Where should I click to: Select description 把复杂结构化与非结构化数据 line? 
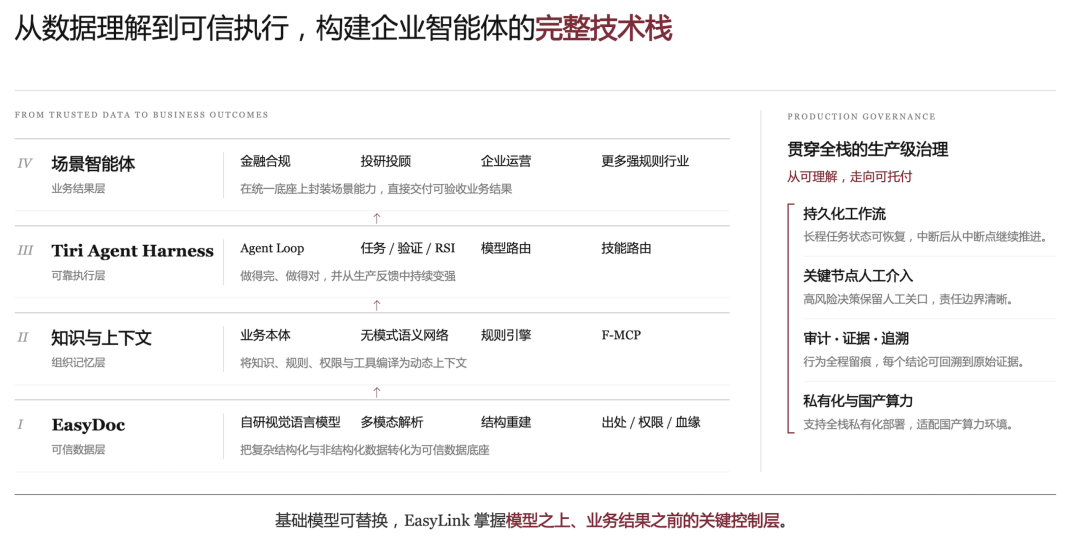[364, 450]
